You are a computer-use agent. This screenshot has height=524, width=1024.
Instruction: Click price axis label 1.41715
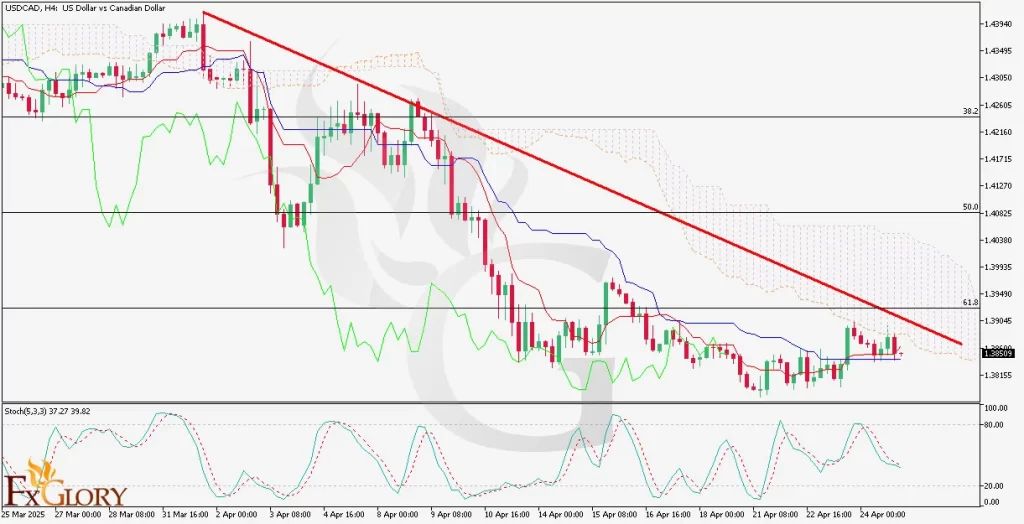click(1000, 159)
